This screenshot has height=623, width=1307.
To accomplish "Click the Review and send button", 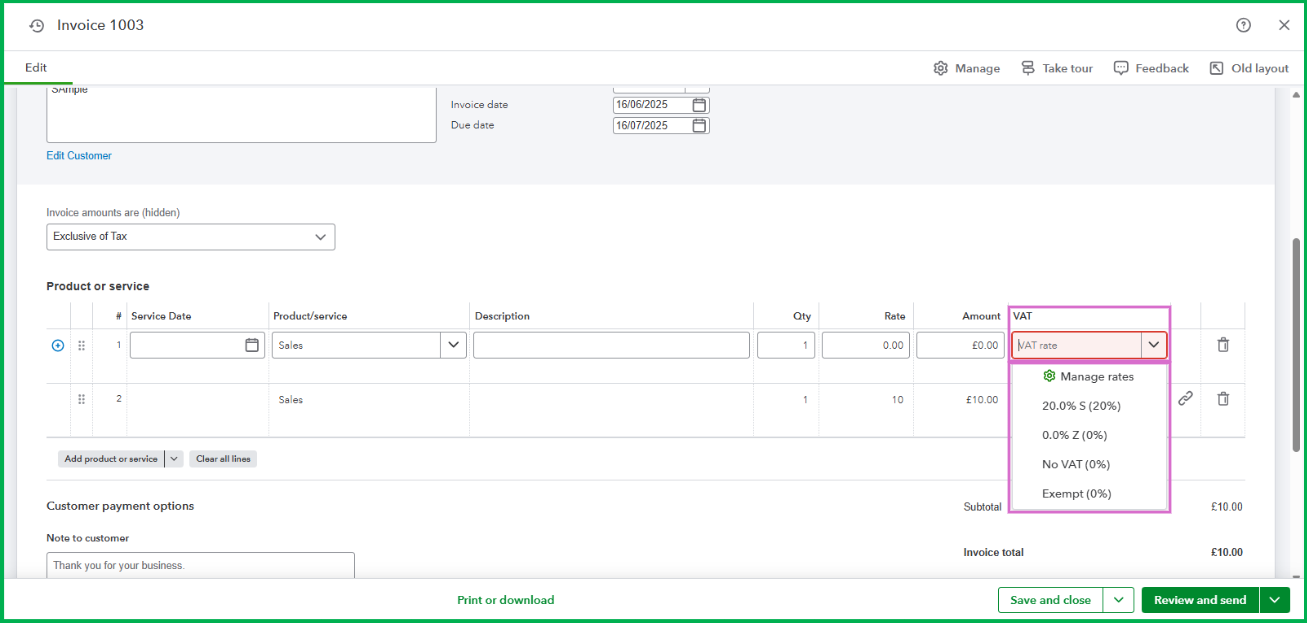I will (1200, 600).
